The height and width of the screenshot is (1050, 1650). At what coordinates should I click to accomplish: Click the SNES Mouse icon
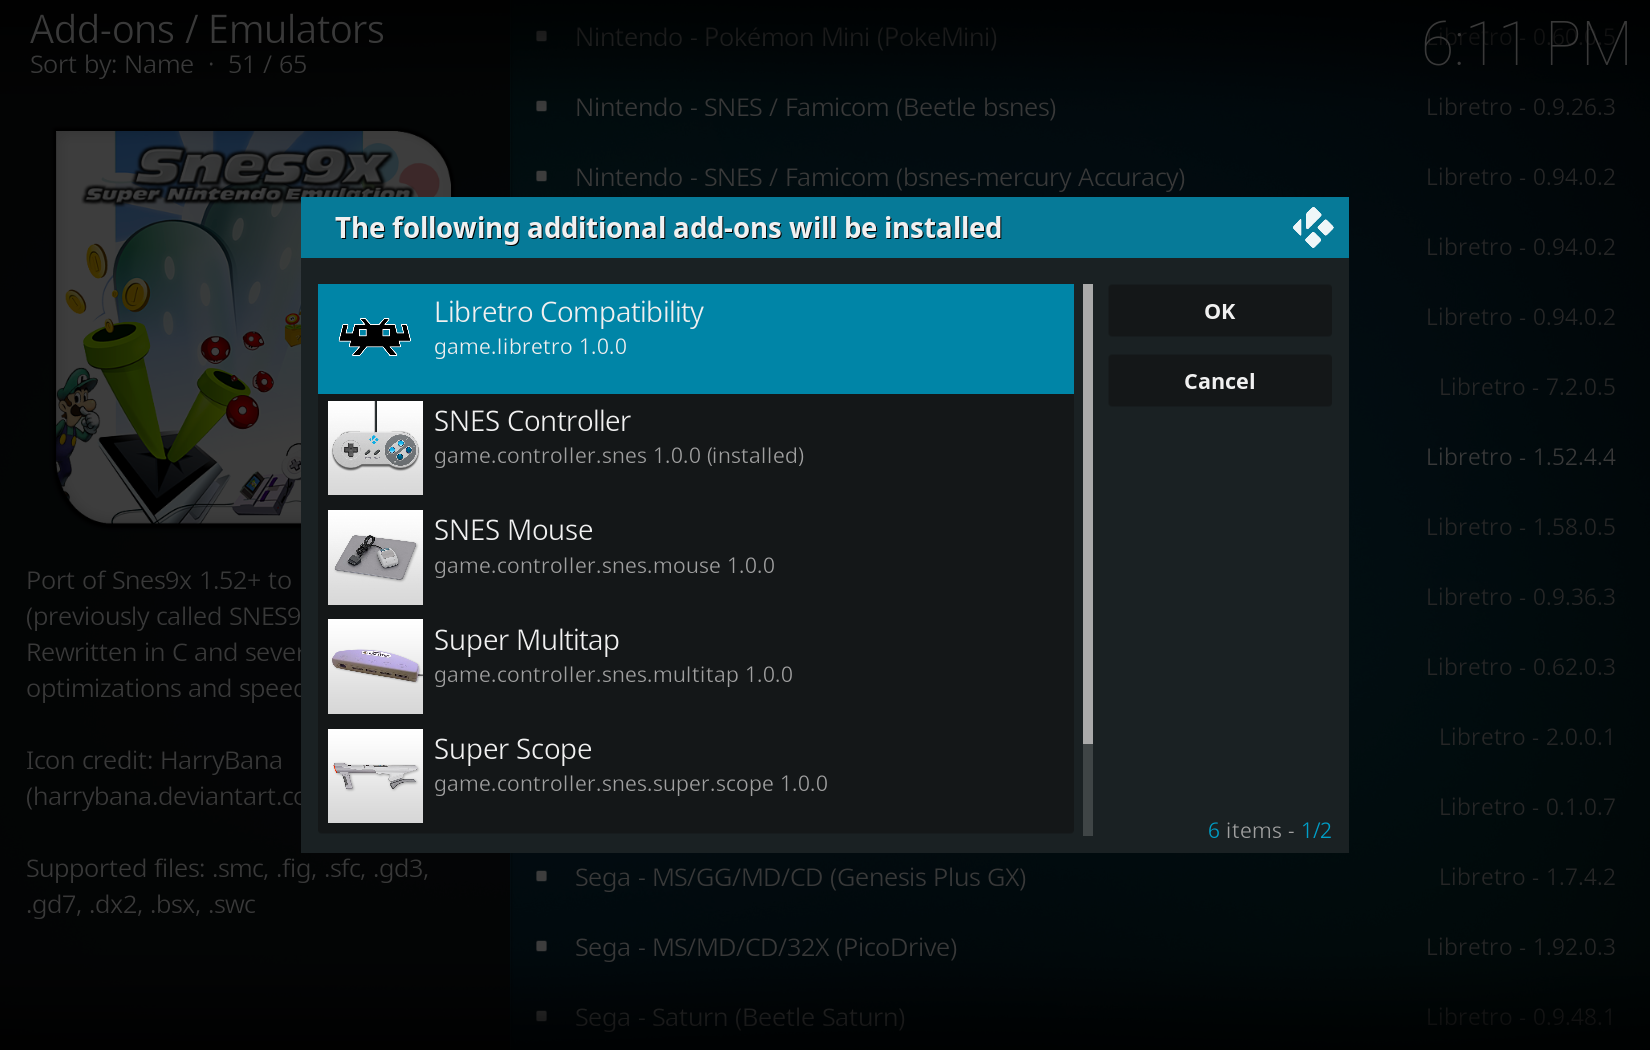[x=375, y=557]
